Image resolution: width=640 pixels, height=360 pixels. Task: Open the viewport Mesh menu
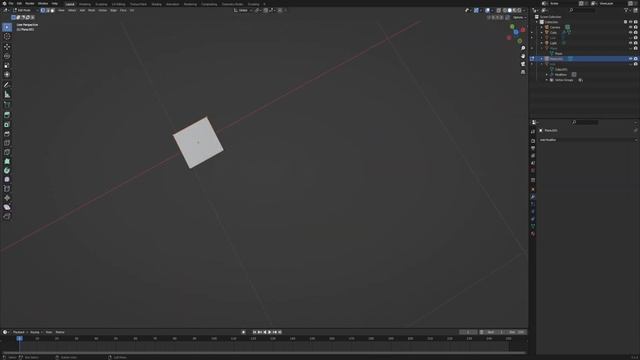coord(91,10)
